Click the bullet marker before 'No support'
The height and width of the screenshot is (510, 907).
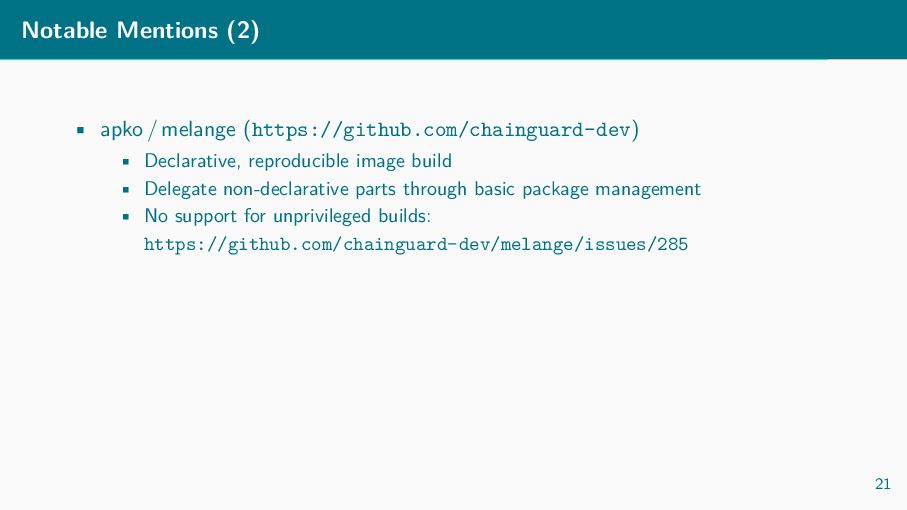pyautogui.click(x=125, y=217)
